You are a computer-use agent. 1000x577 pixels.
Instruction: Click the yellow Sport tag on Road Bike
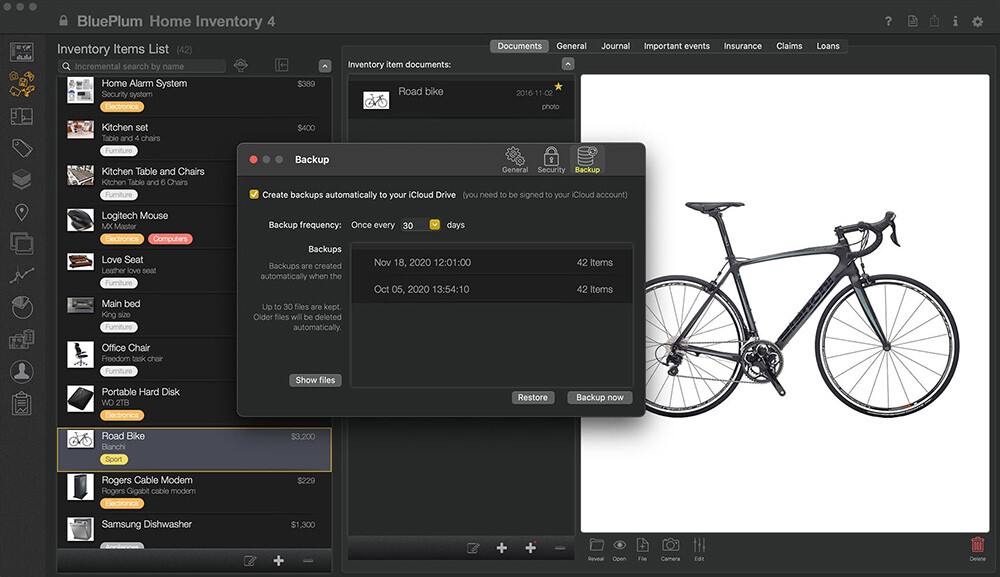point(114,459)
